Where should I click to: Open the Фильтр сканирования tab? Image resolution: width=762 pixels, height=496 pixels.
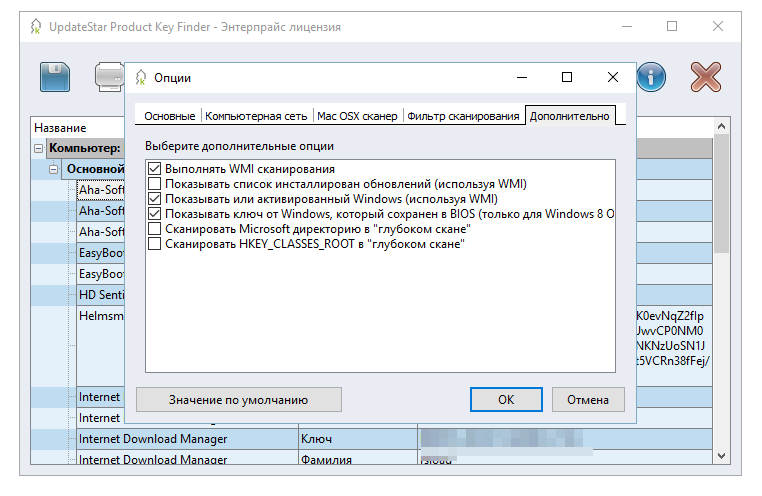pyautogui.click(x=463, y=116)
